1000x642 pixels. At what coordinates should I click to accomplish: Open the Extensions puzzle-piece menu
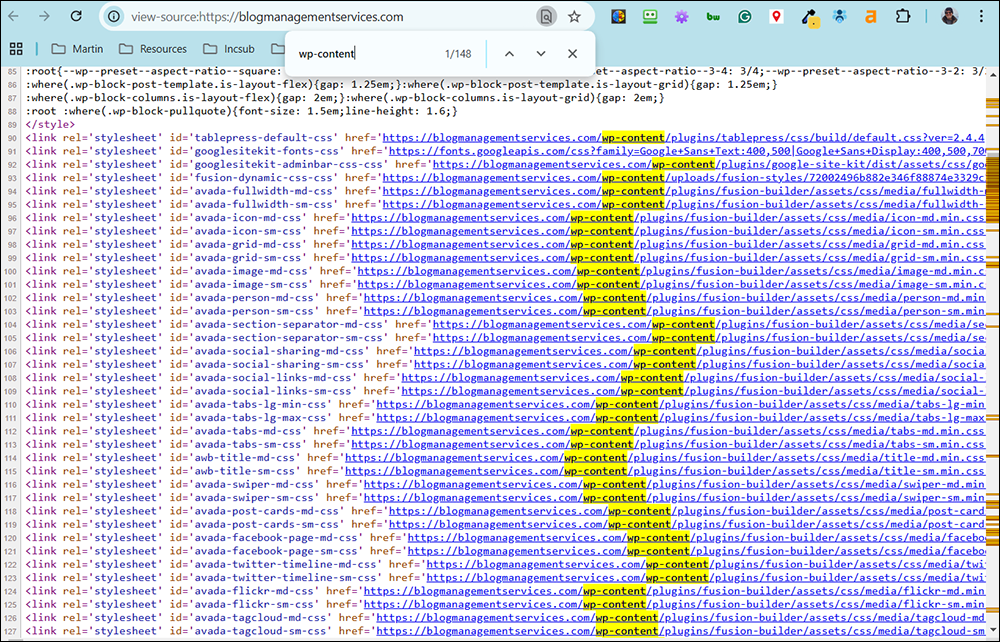[x=903, y=16]
